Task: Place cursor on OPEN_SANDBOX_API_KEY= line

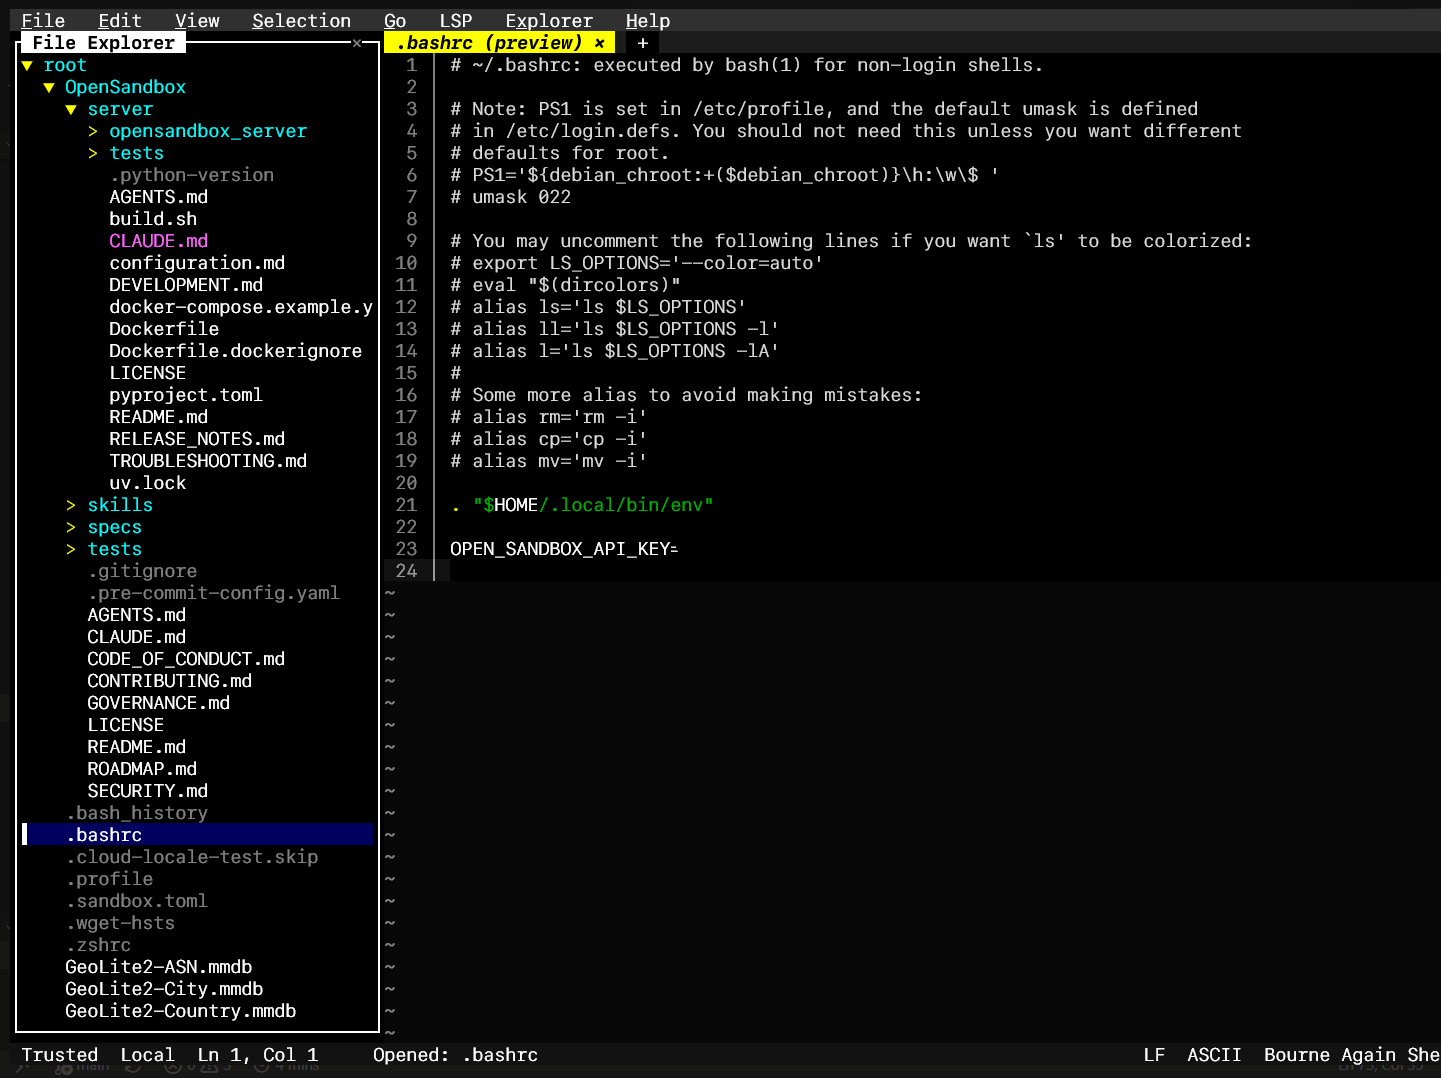Action: coord(564,549)
